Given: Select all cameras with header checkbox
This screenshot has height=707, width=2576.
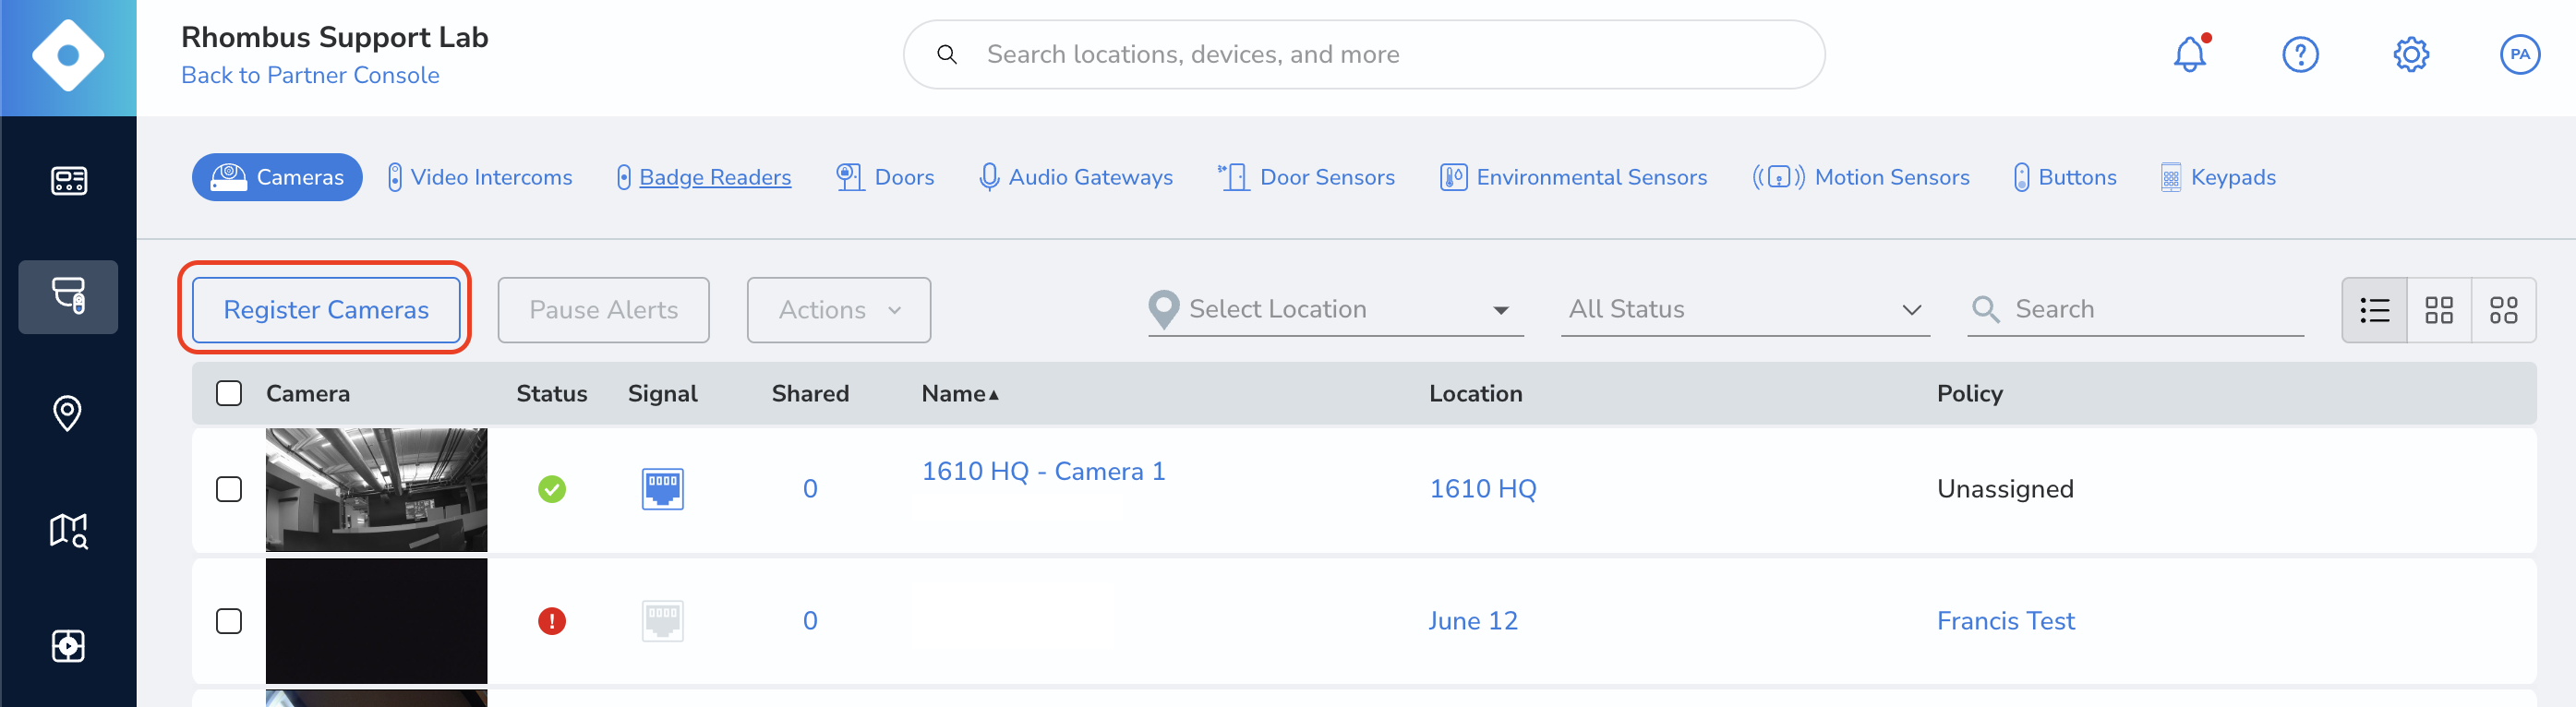Looking at the screenshot, I should [x=229, y=393].
